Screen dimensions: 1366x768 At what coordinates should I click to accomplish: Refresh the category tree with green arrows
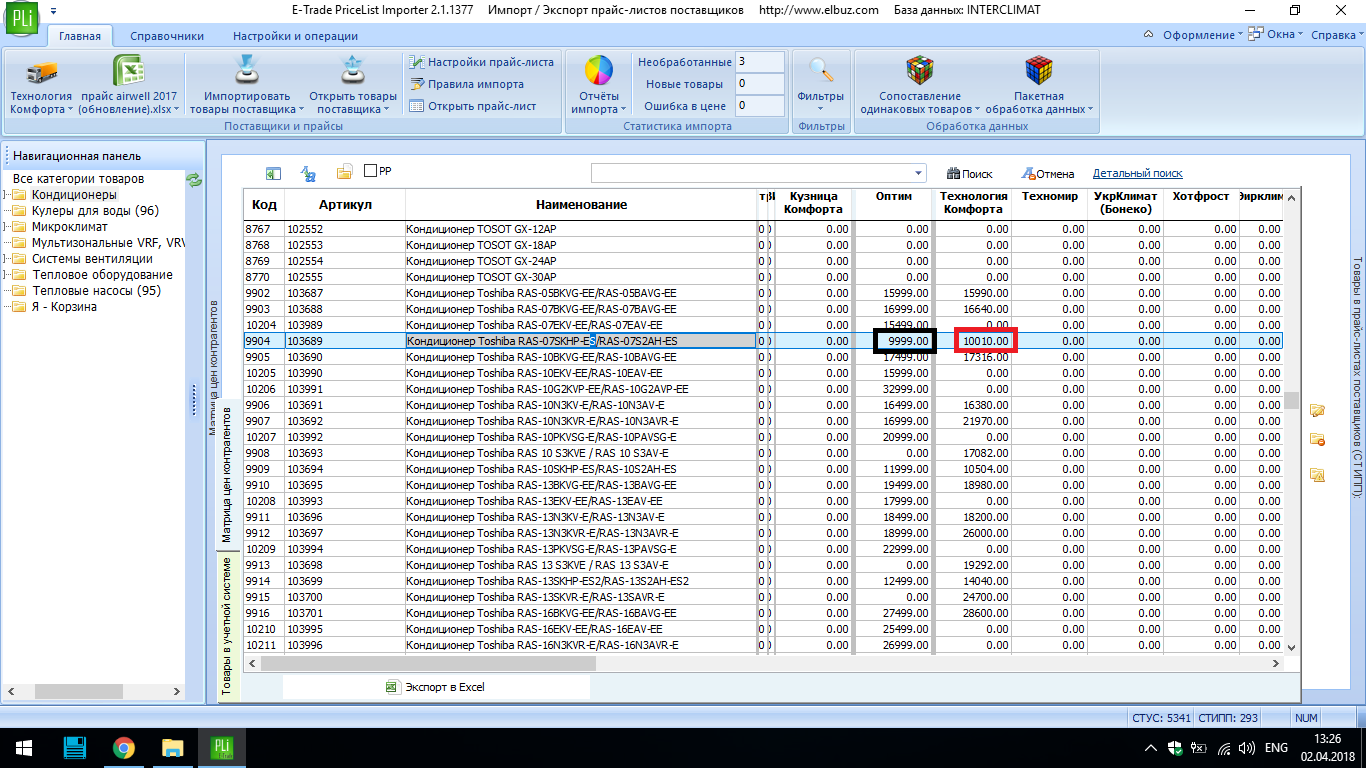pos(194,180)
